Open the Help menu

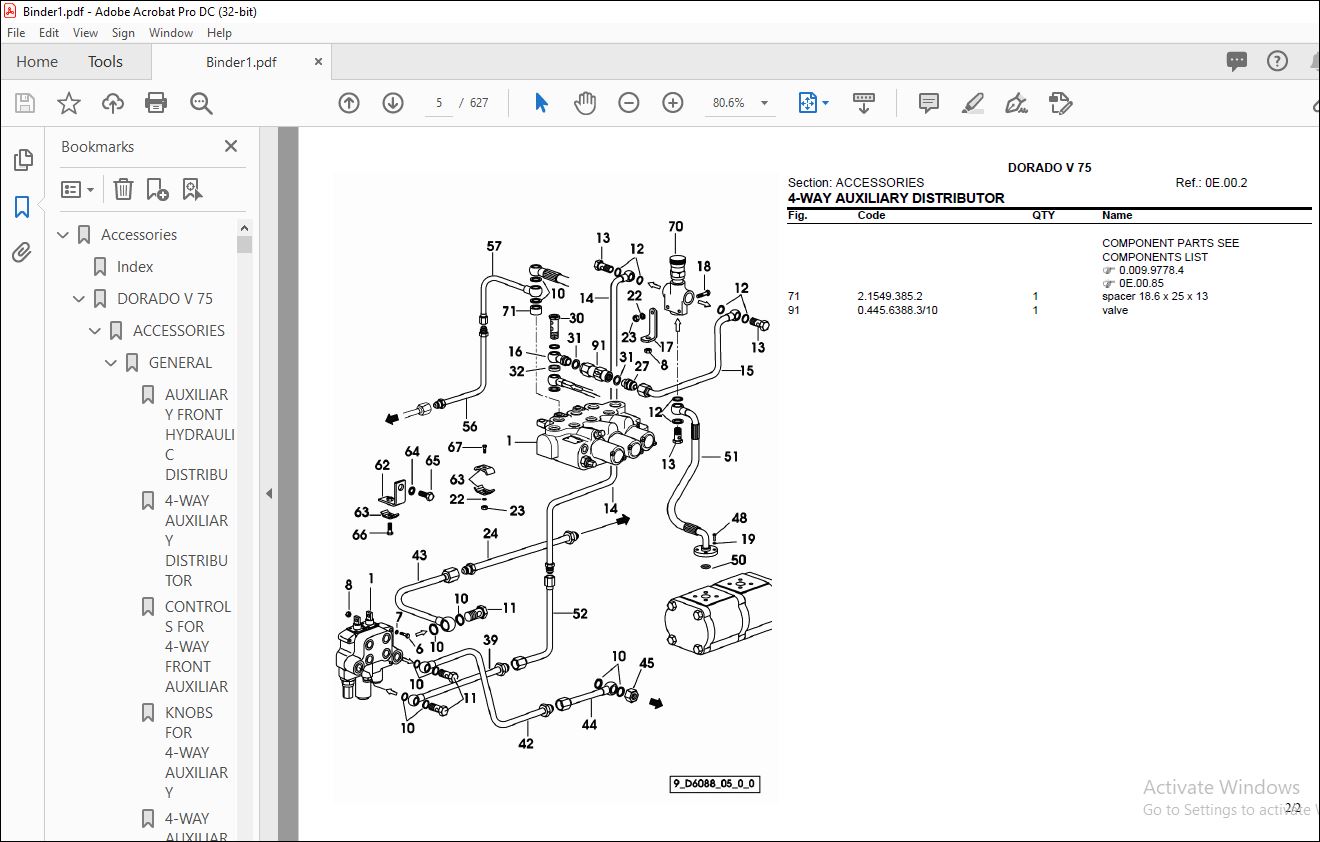pos(219,33)
